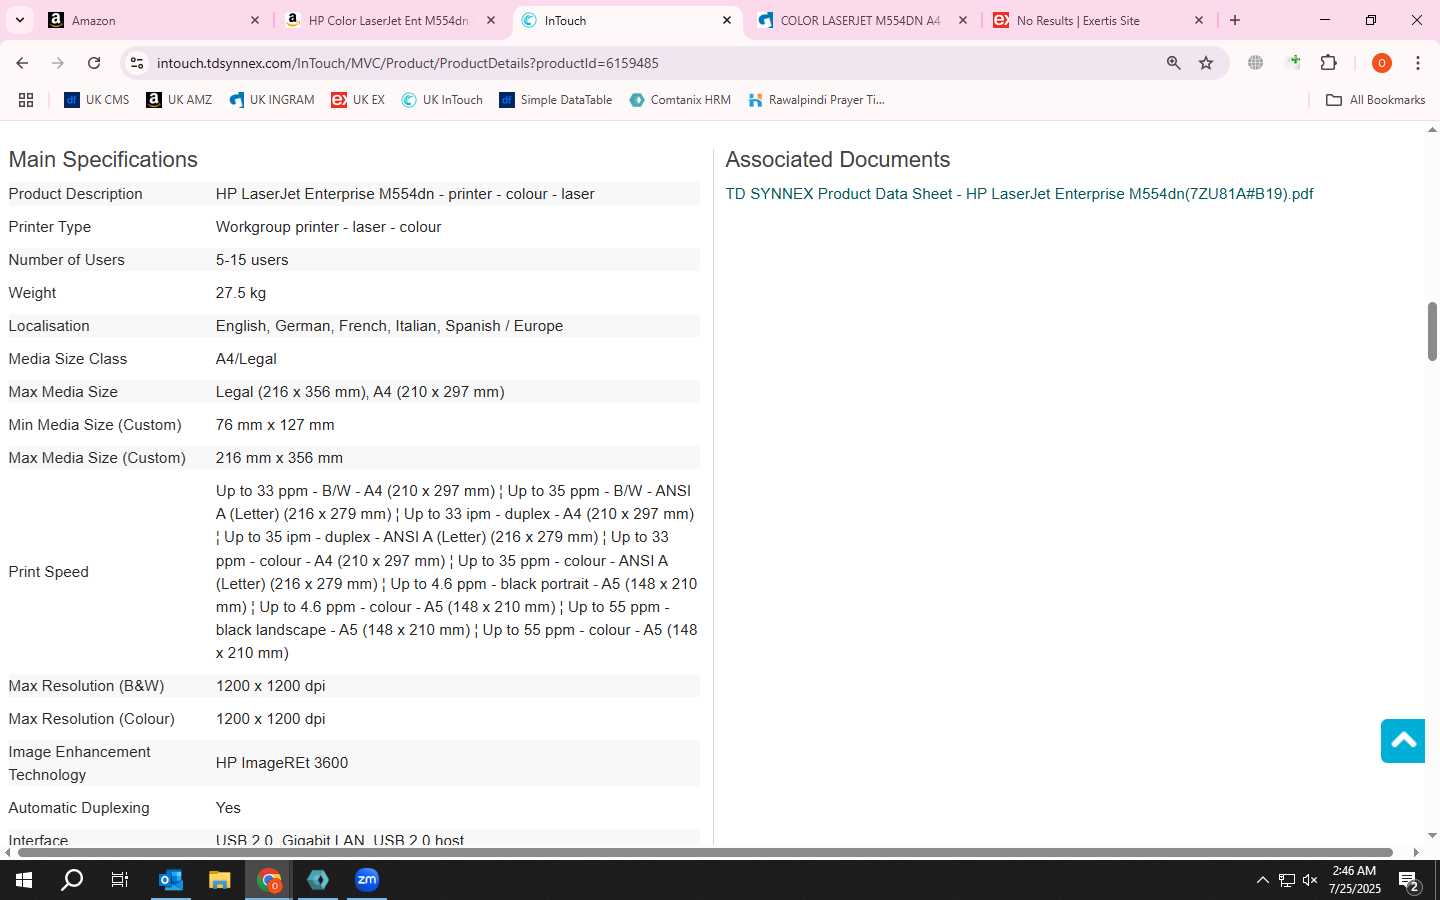Select the '76 mm x 127 mm' value

275,425
